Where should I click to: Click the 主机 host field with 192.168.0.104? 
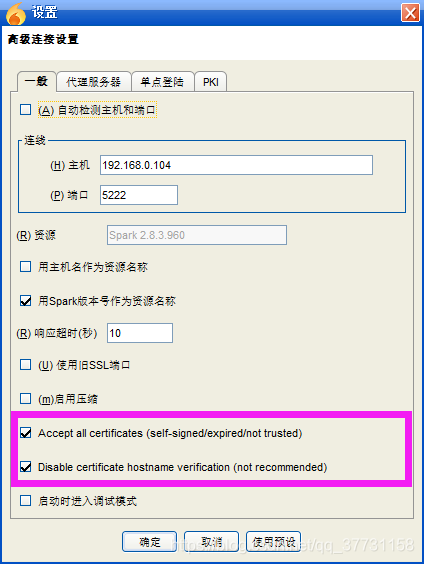[x=236, y=165]
